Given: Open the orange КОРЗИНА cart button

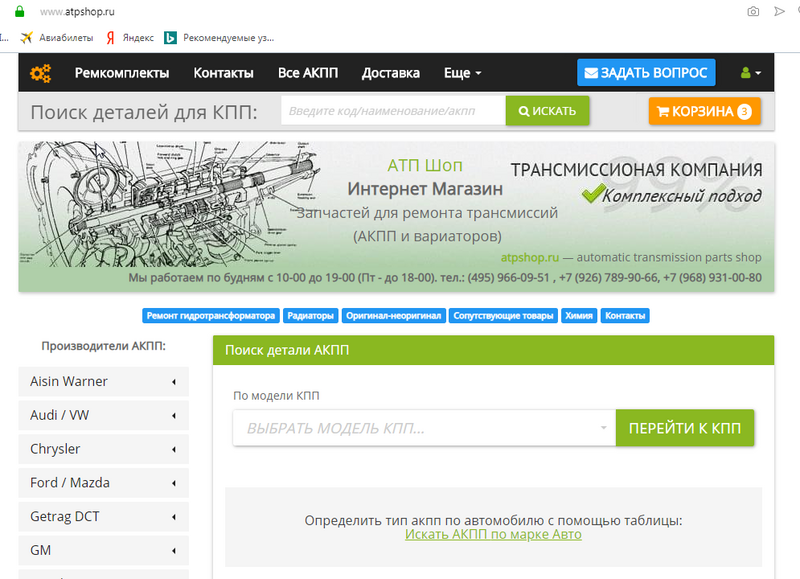Looking at the screenshot, I should click(x=705, y=111).
